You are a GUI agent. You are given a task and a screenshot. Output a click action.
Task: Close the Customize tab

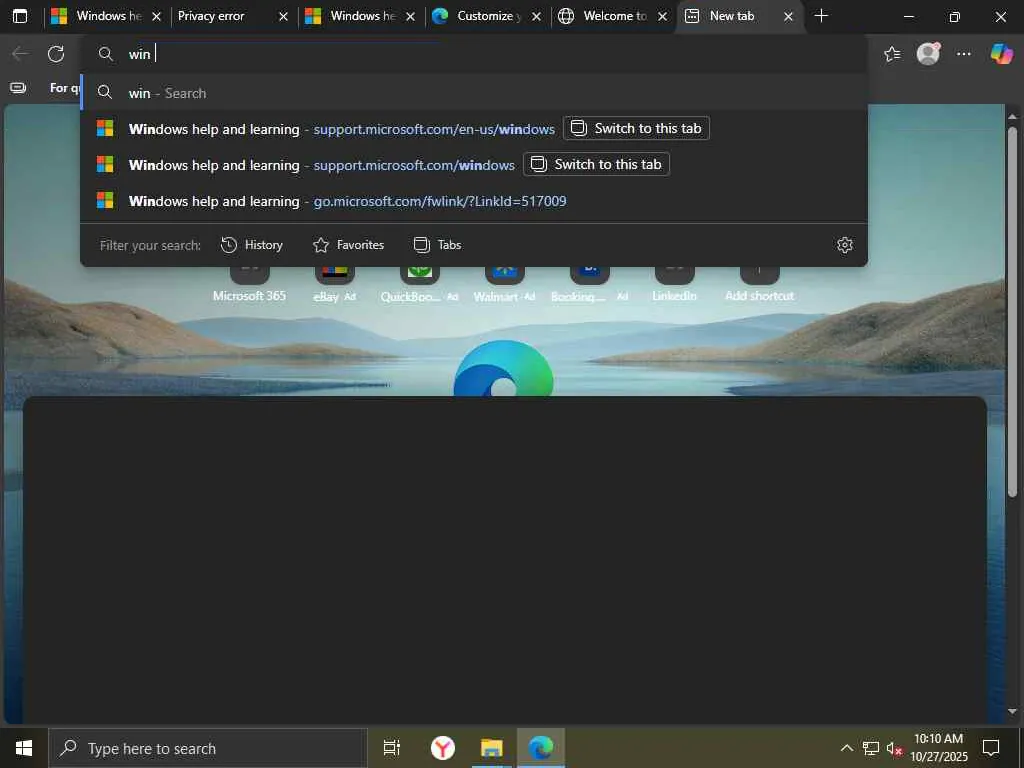(536, 16)
